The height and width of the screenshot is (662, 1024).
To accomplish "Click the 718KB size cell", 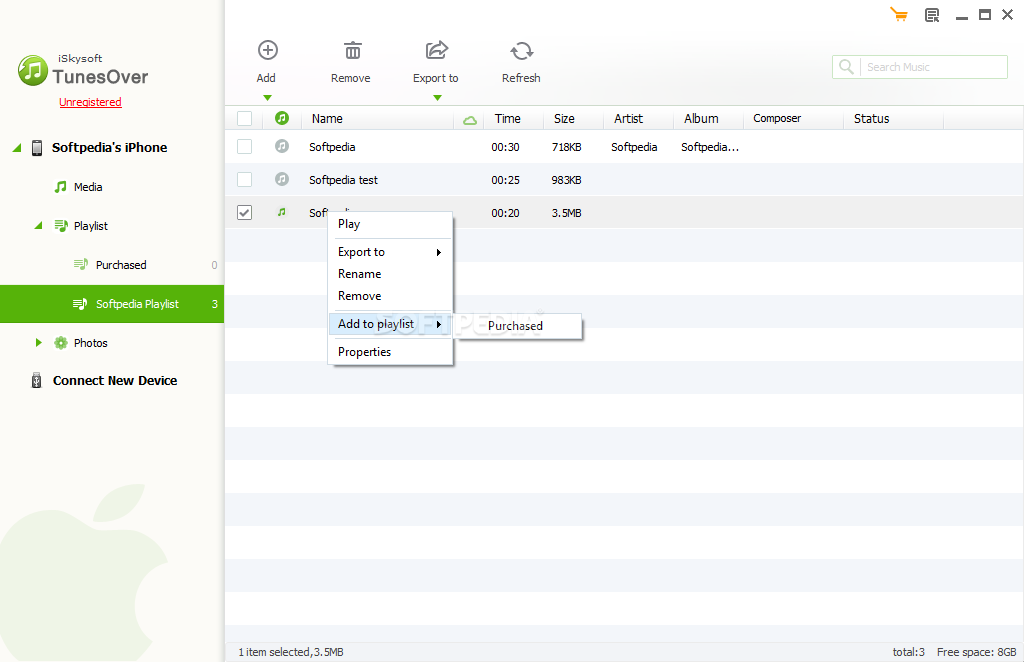I will pos(566,147).
